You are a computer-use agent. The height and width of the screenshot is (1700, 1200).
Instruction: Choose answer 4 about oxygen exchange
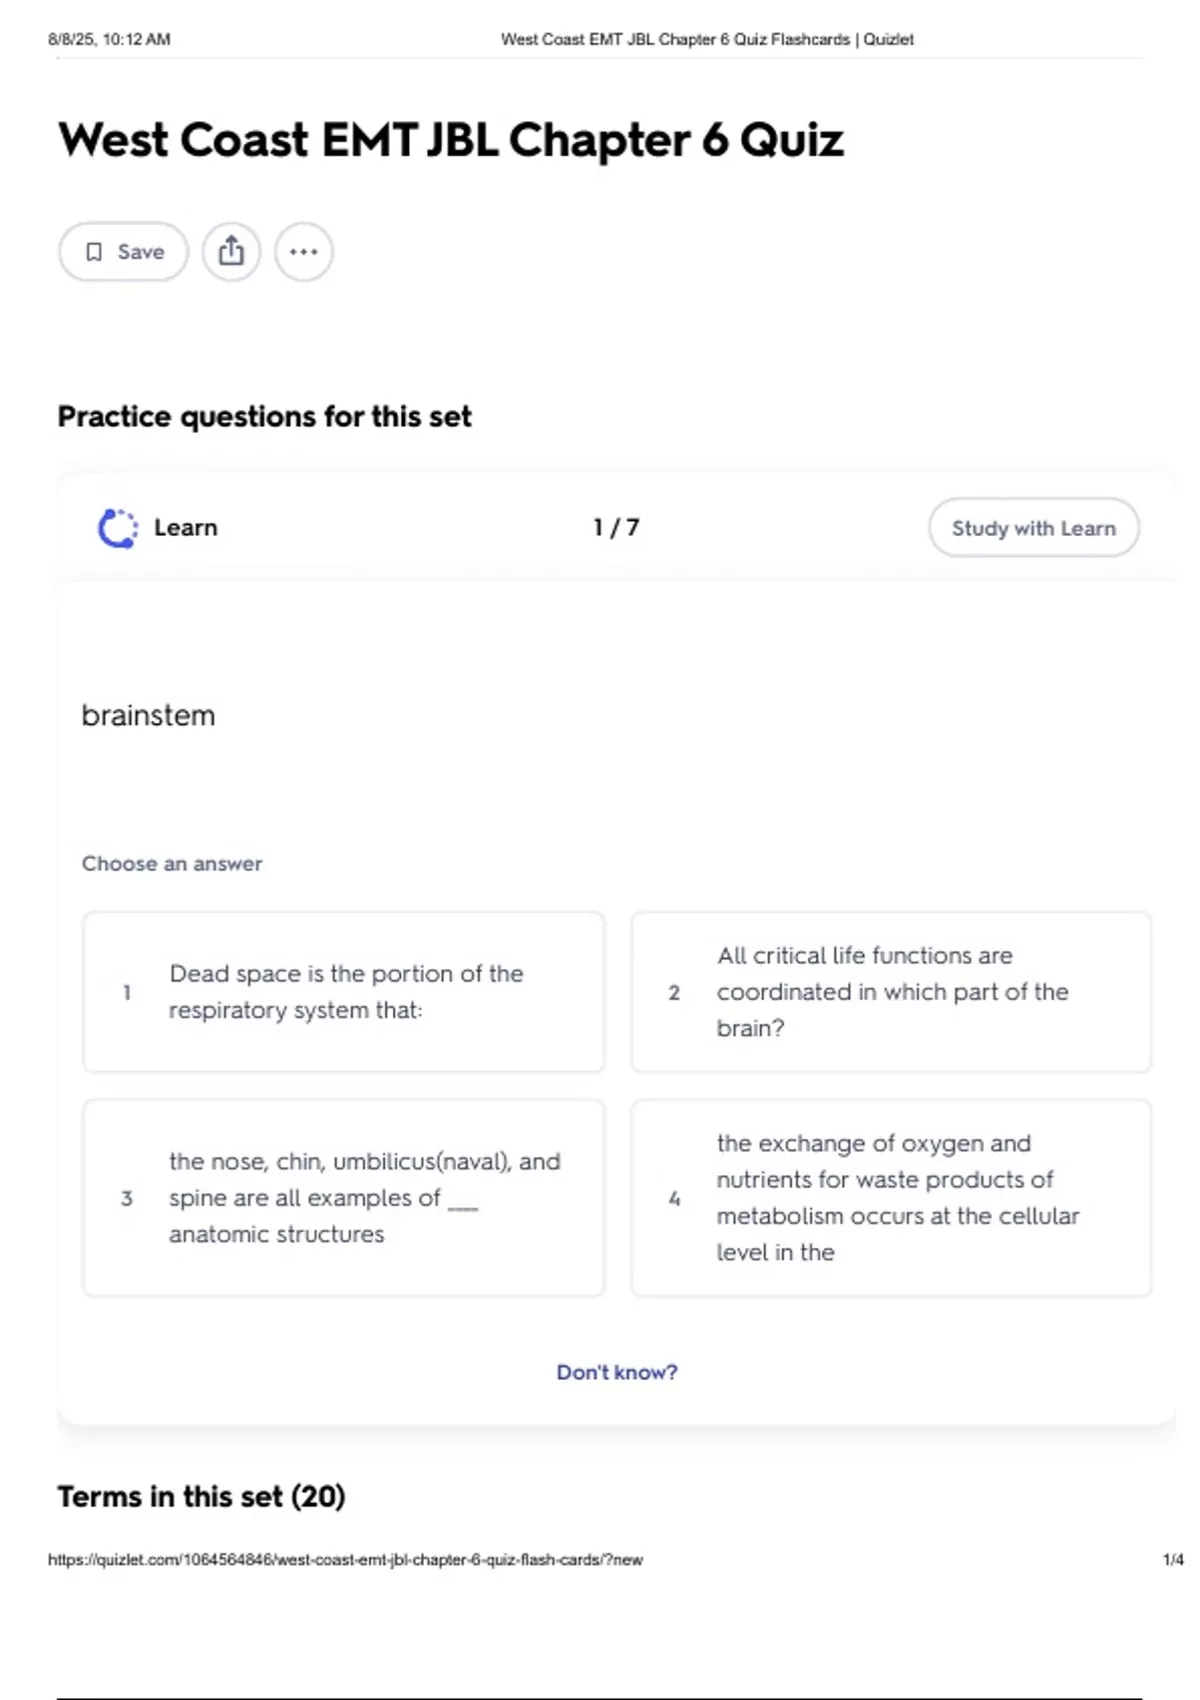[x=891, y=1198]
